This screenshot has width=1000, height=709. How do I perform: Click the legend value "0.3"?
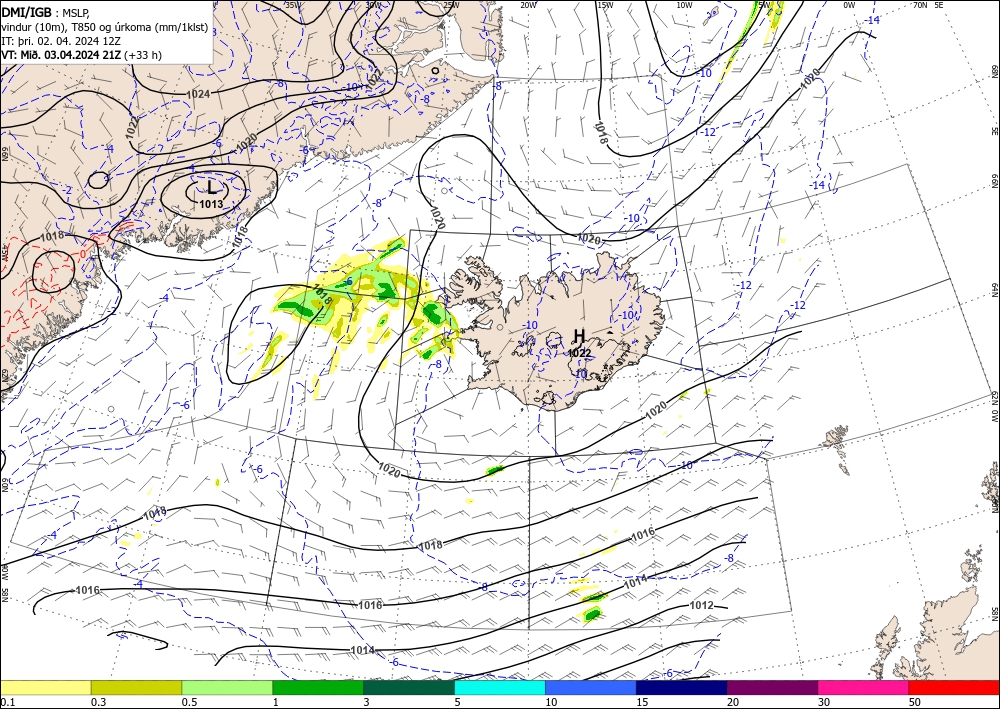tap(98, 702)
